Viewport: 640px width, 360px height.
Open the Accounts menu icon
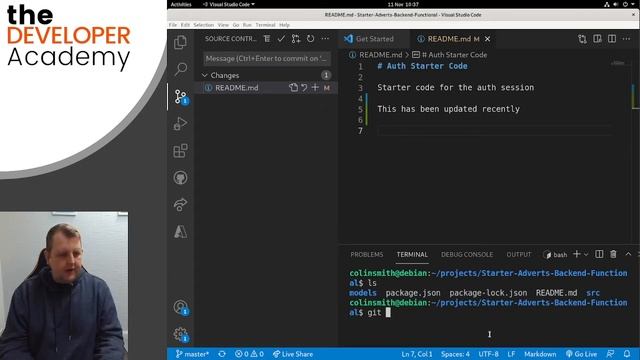click(x=180, y=307)
